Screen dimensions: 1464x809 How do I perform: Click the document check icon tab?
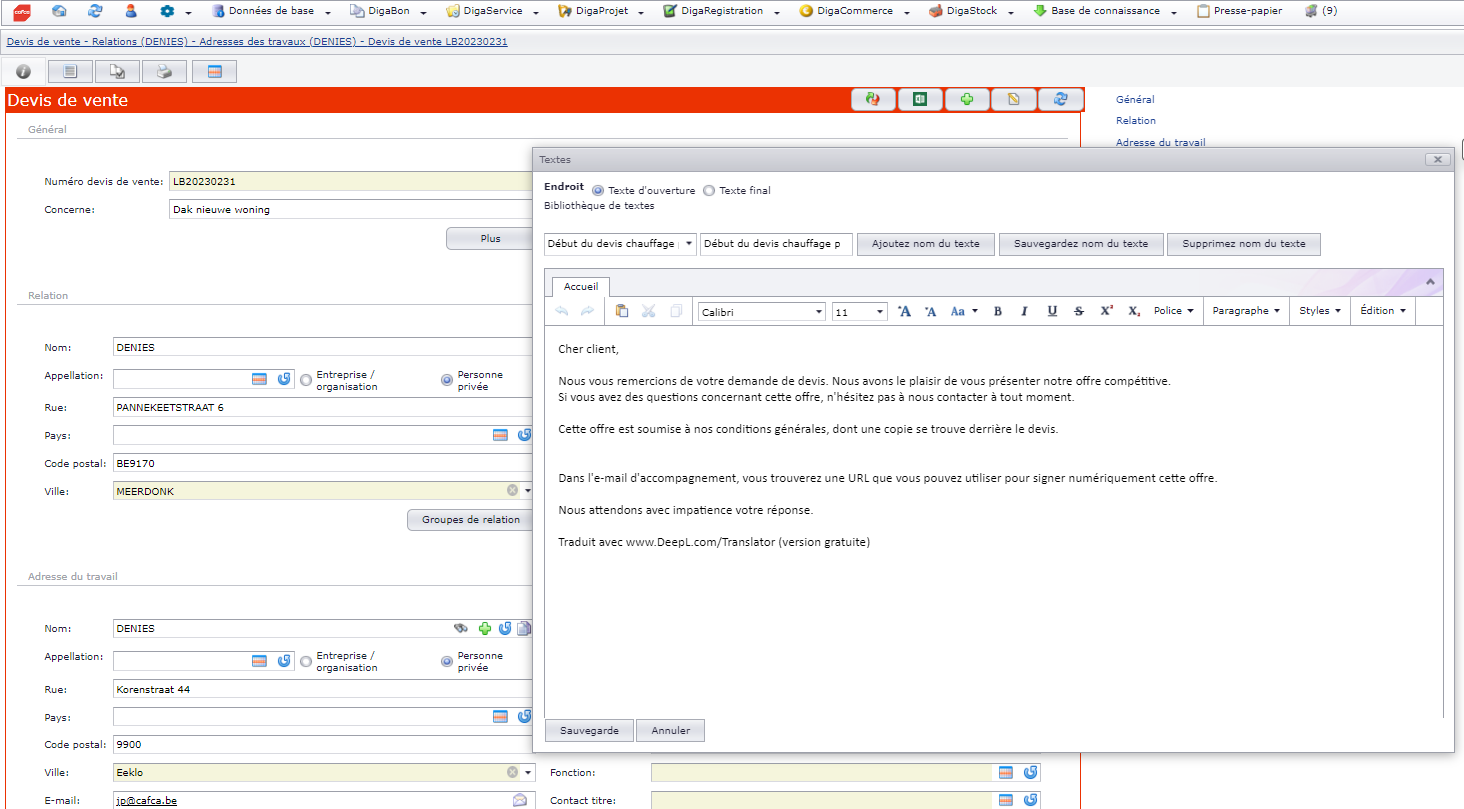pos(118,71)
